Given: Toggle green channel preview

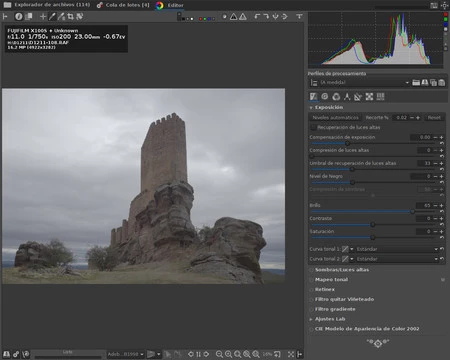Looking at the screenshot, I should tap(205, 19).
